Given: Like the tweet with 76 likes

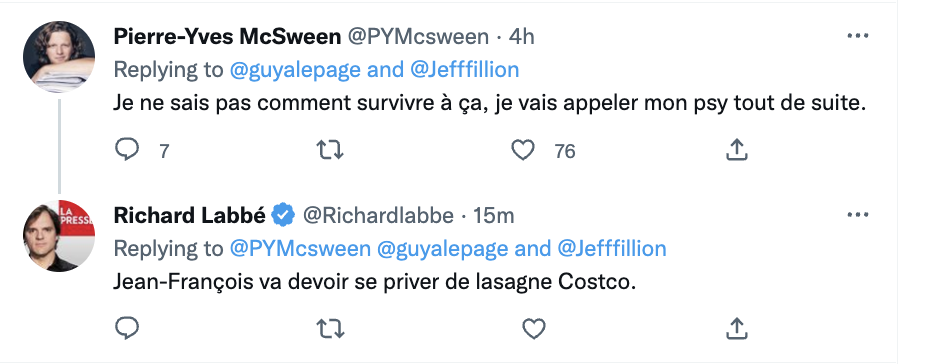Looking at the screenshot, I should coord(523,150).
